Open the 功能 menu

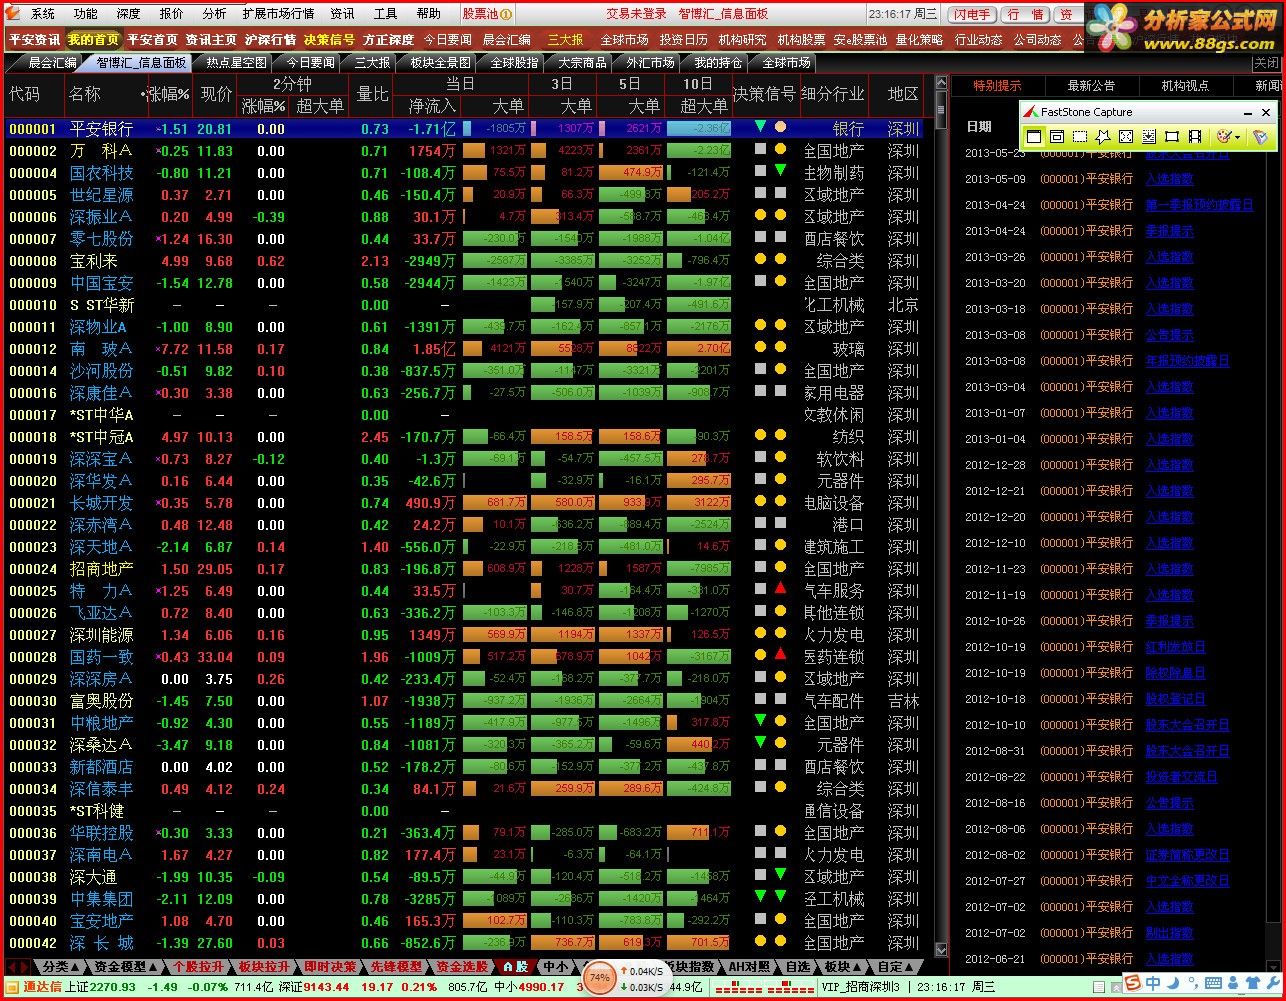click(x=86, y=14)
